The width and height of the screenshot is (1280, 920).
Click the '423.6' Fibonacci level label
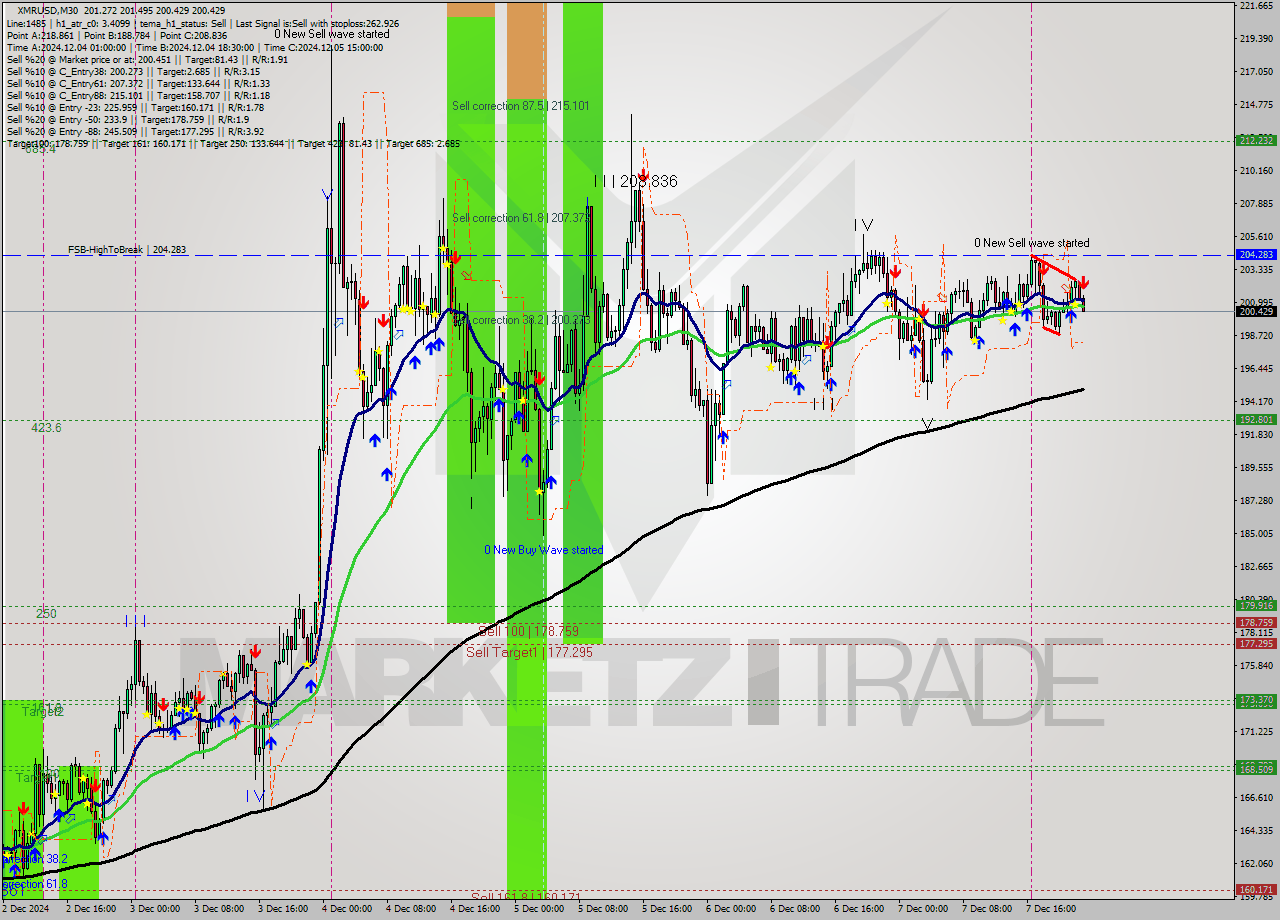(46, 427)
